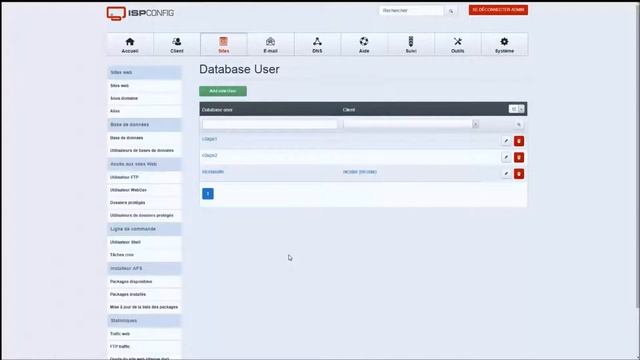Click Se déconnecter admin button
Screen dimensions: 640x360
(498, 10)
